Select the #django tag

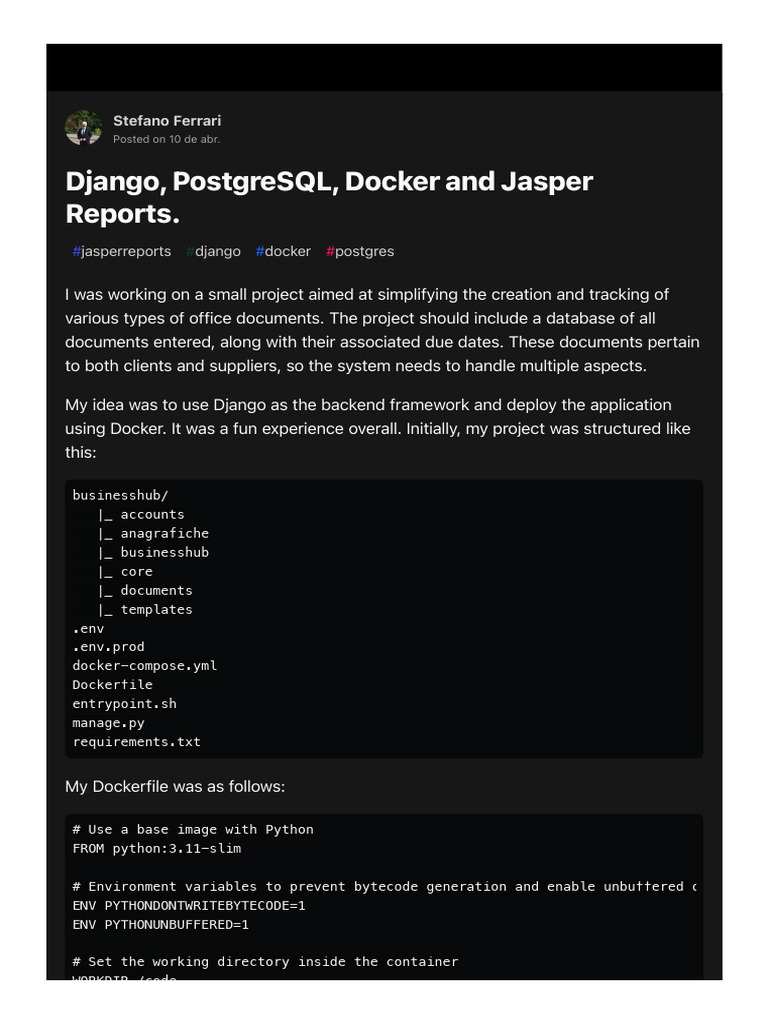coord(213,251)
